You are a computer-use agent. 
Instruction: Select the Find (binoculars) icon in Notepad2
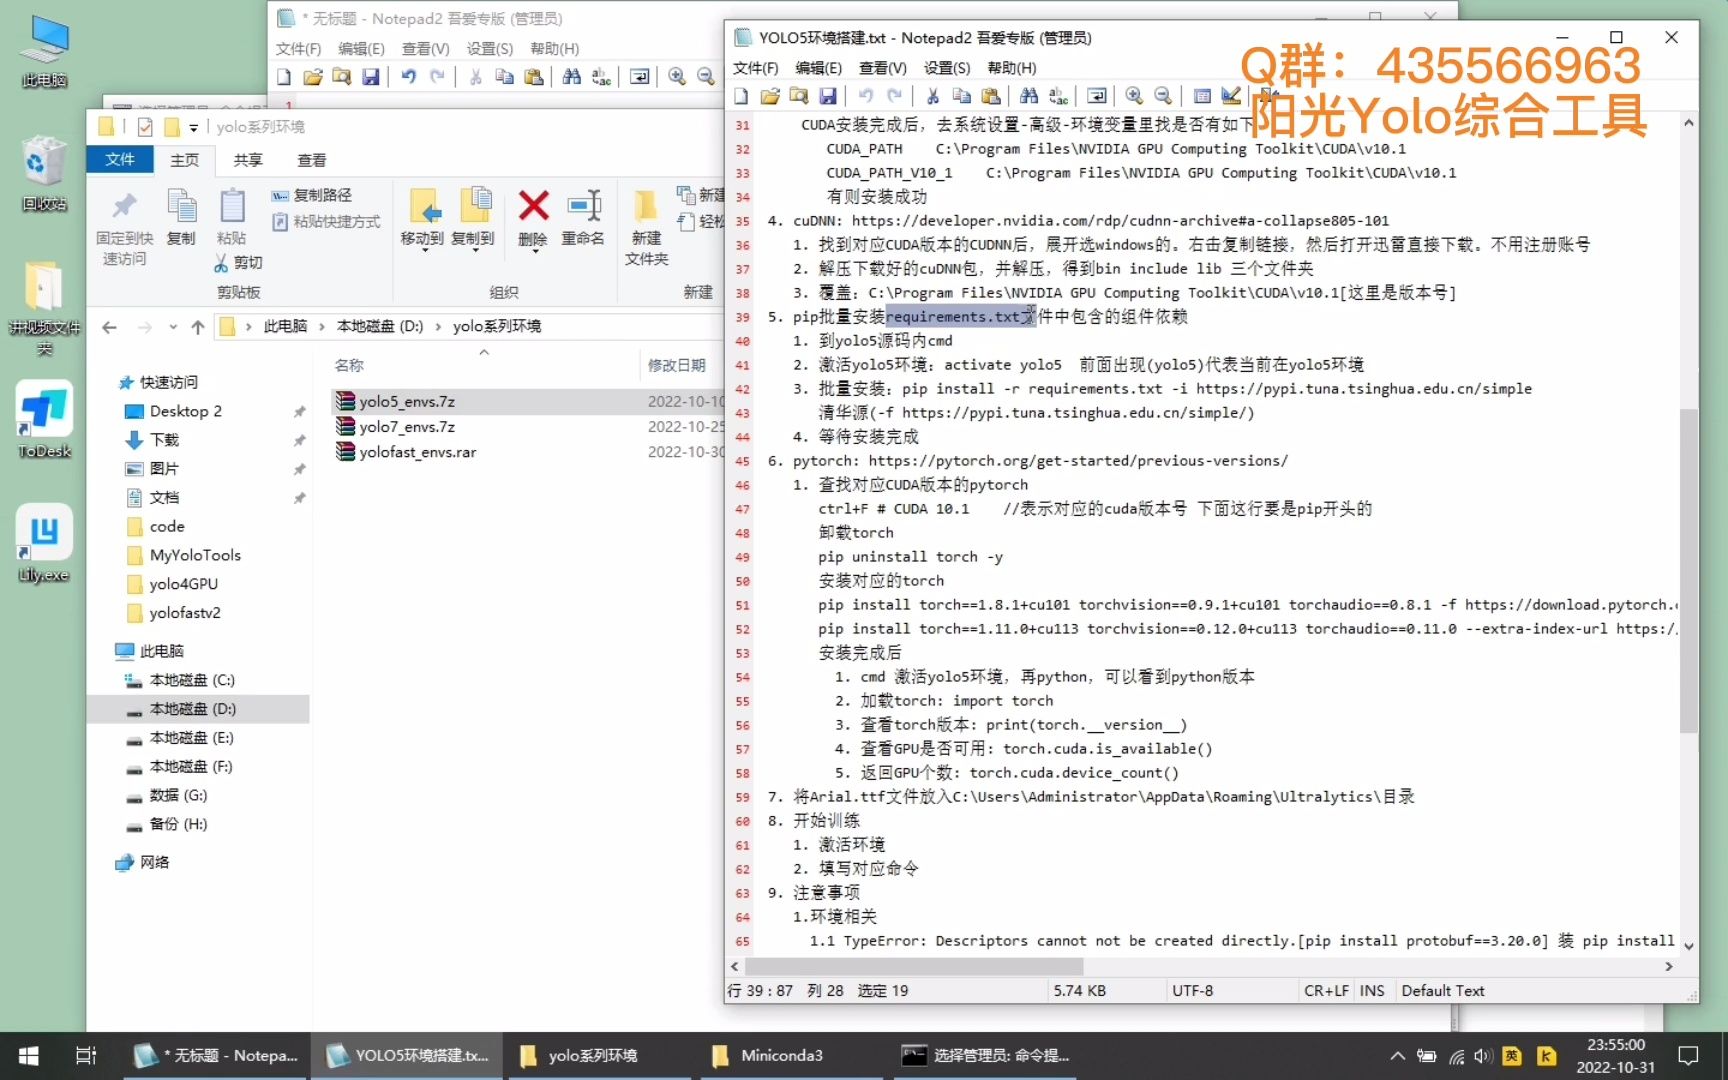pyautogui.click(x=1029, y=95)
